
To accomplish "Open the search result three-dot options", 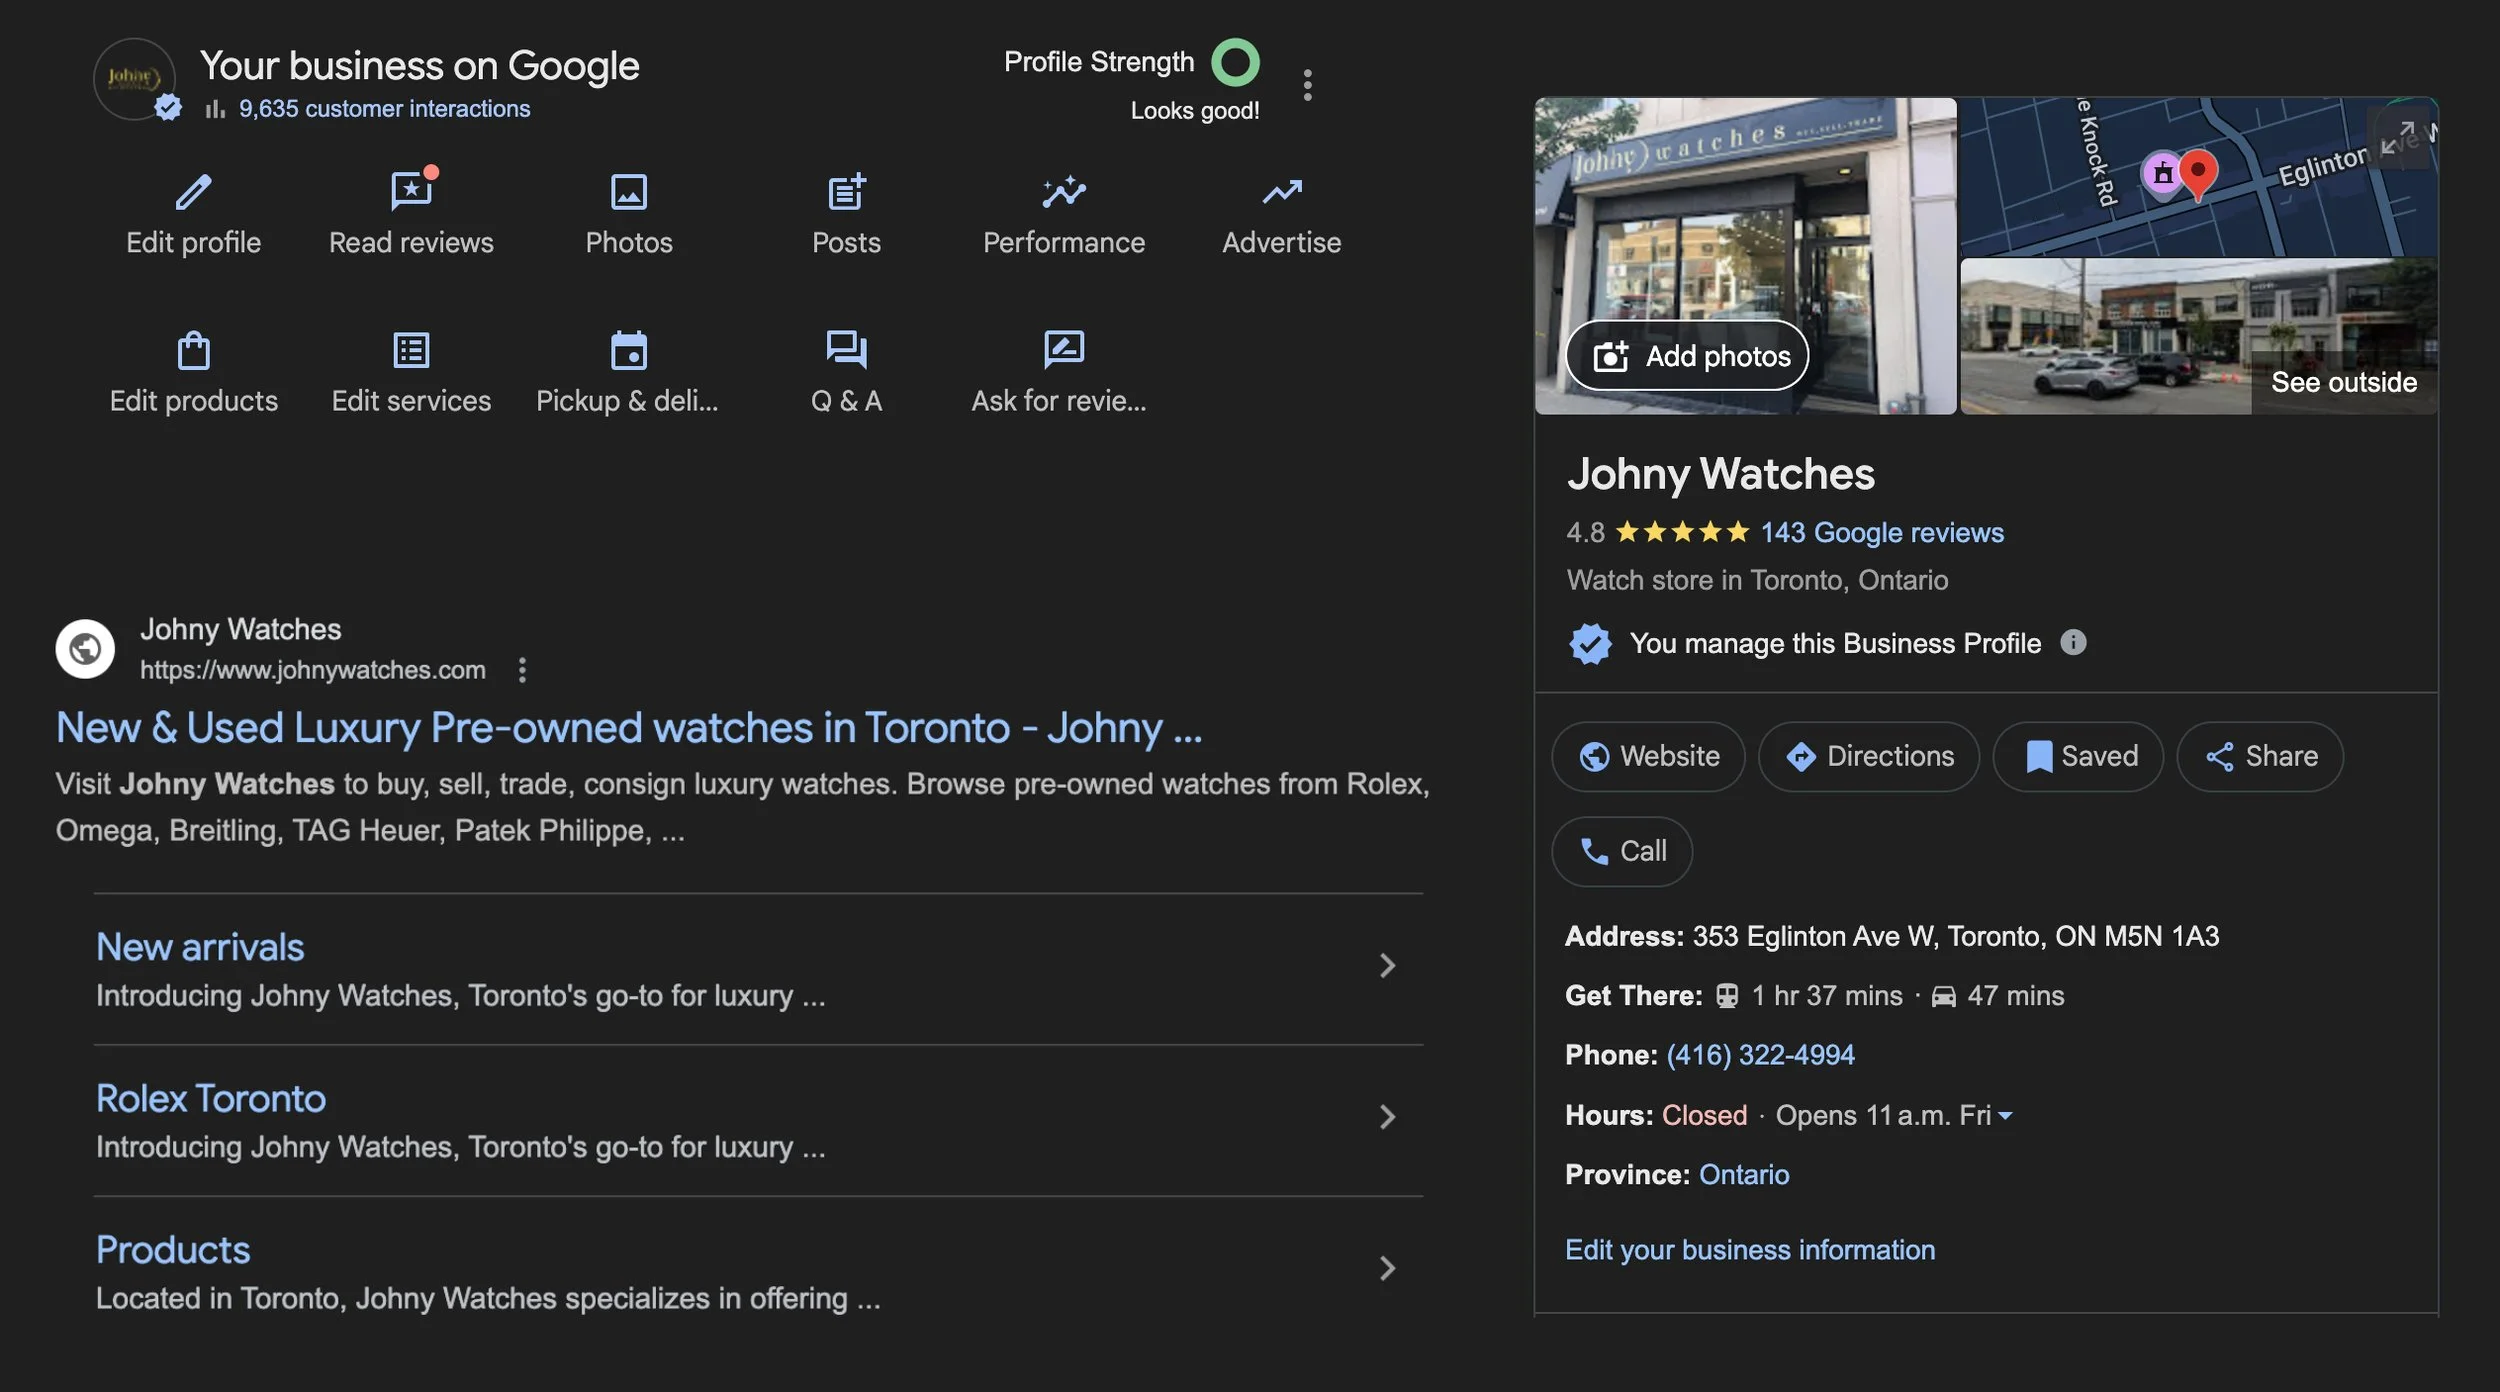I will (x=522, y=670).
